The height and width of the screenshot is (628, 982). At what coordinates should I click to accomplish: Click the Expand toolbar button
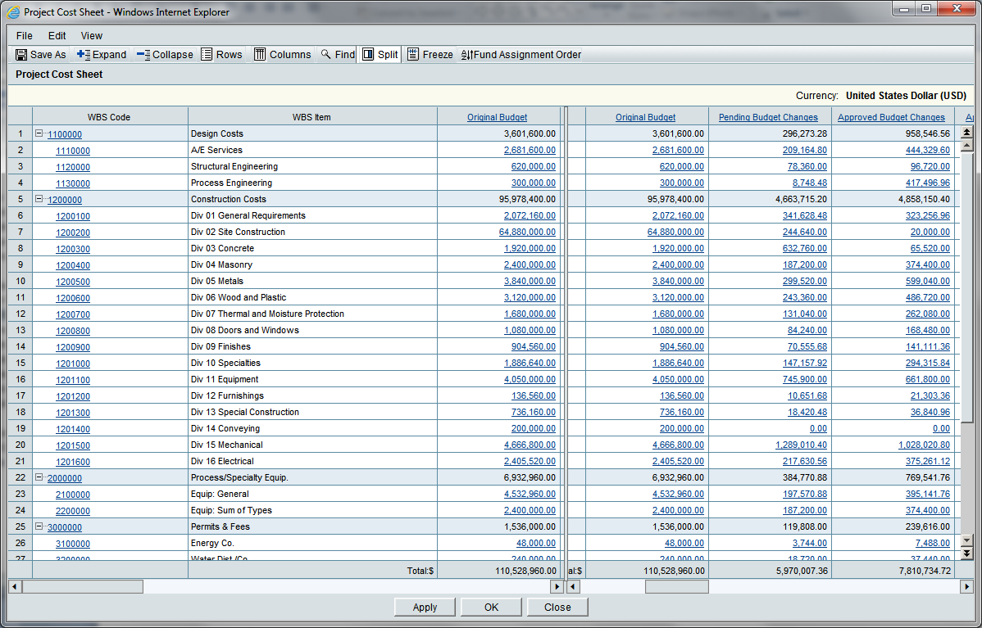pyautogui.click(x=101, y=54)
